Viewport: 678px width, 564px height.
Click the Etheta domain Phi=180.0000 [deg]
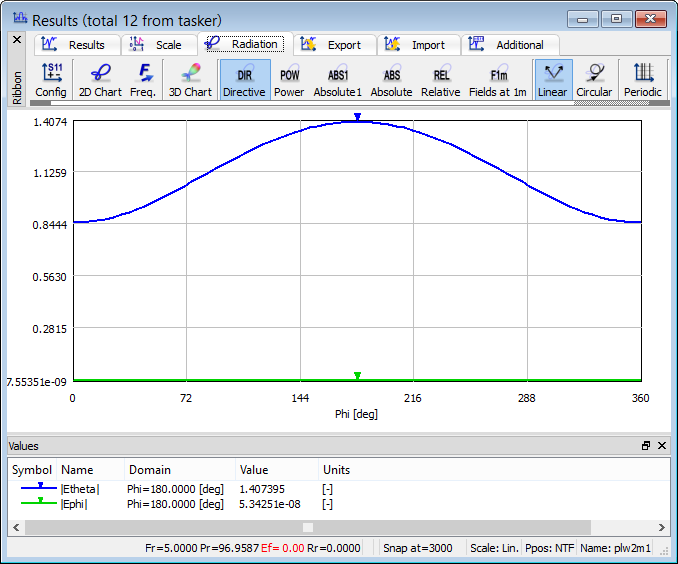pos(176,489)
